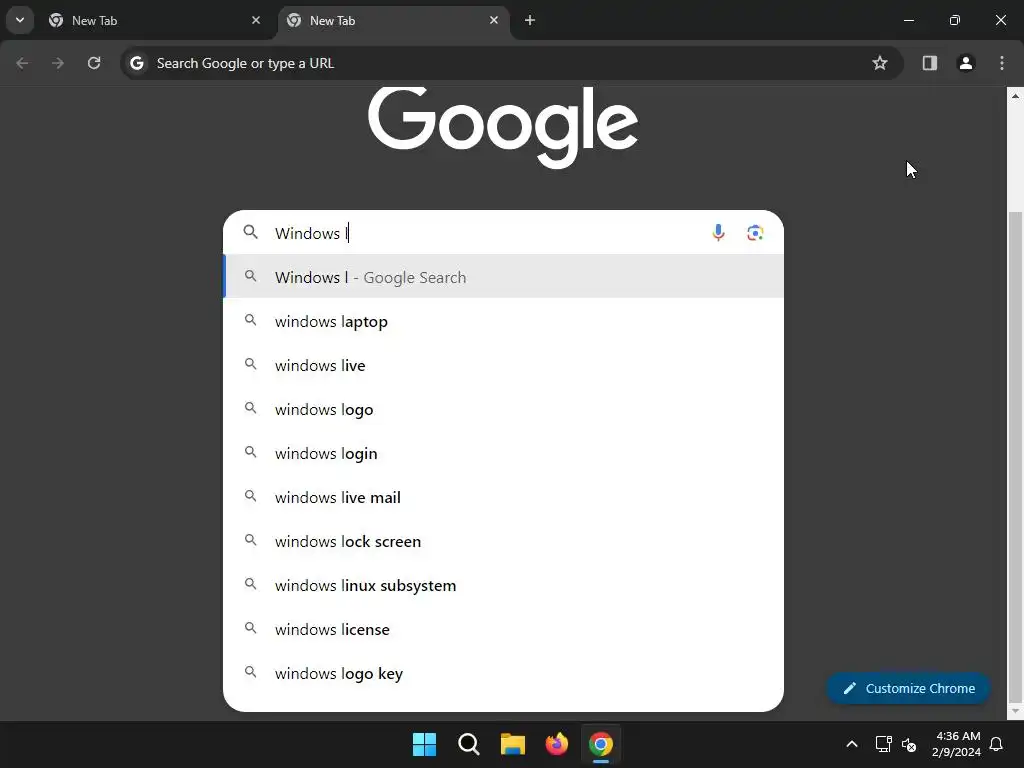Open the profile avatar menu
1024x768 pixels.
[965, 63]
